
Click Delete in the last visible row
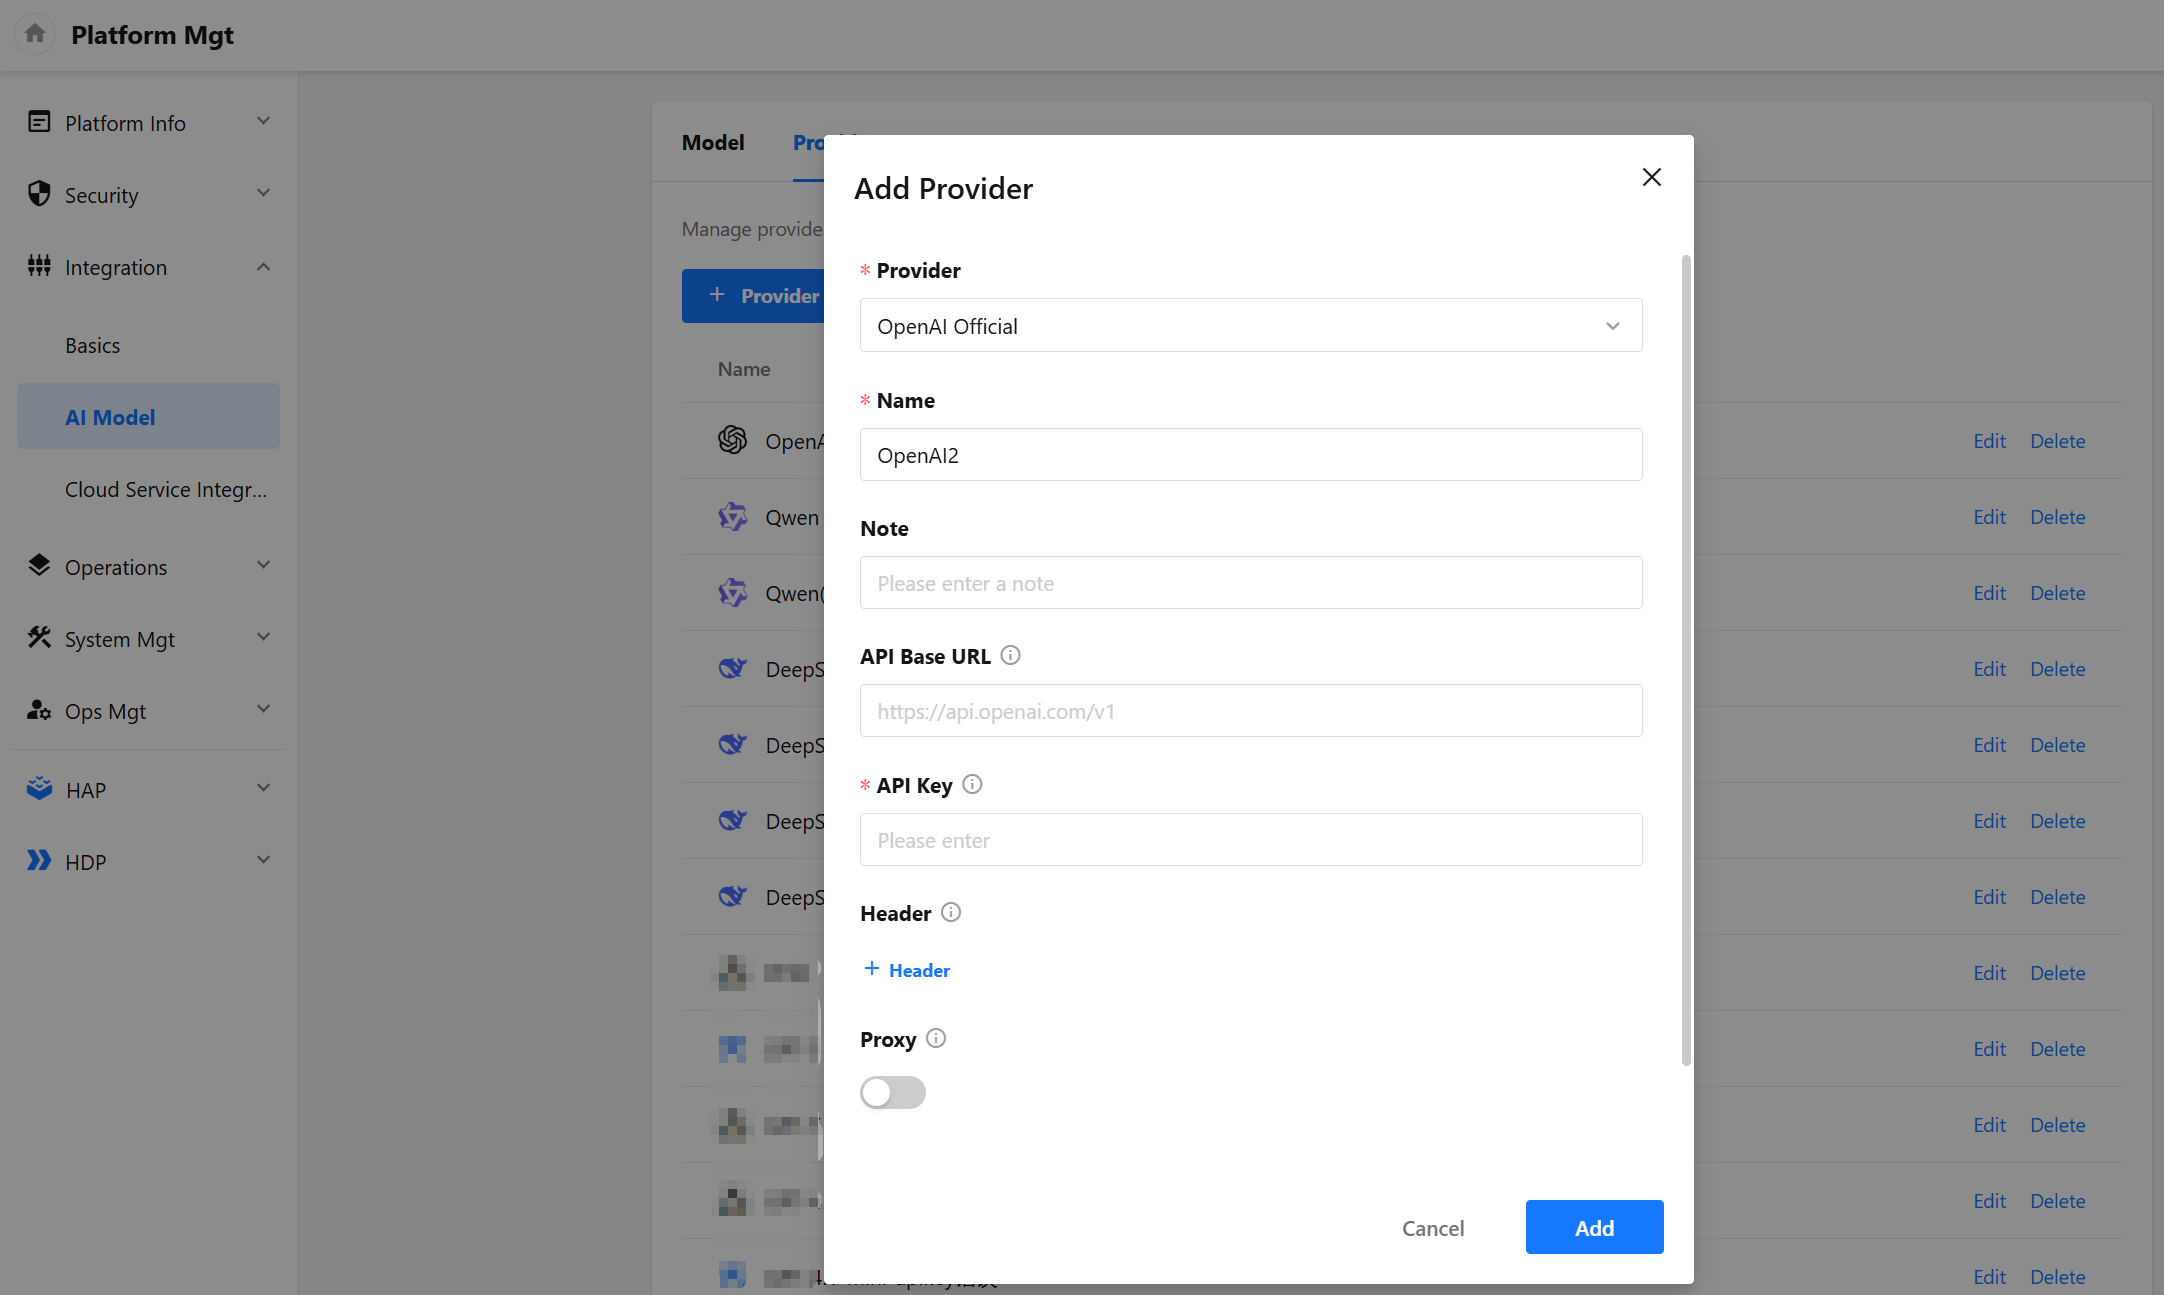2057,1276
